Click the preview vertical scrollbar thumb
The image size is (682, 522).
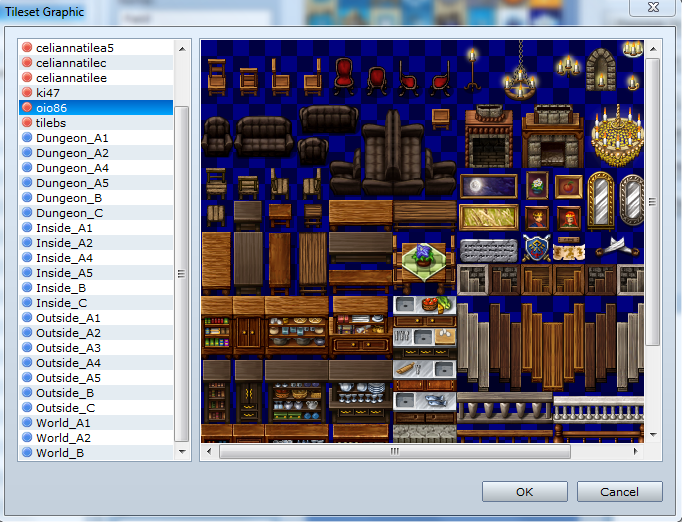tap(652, 201)
